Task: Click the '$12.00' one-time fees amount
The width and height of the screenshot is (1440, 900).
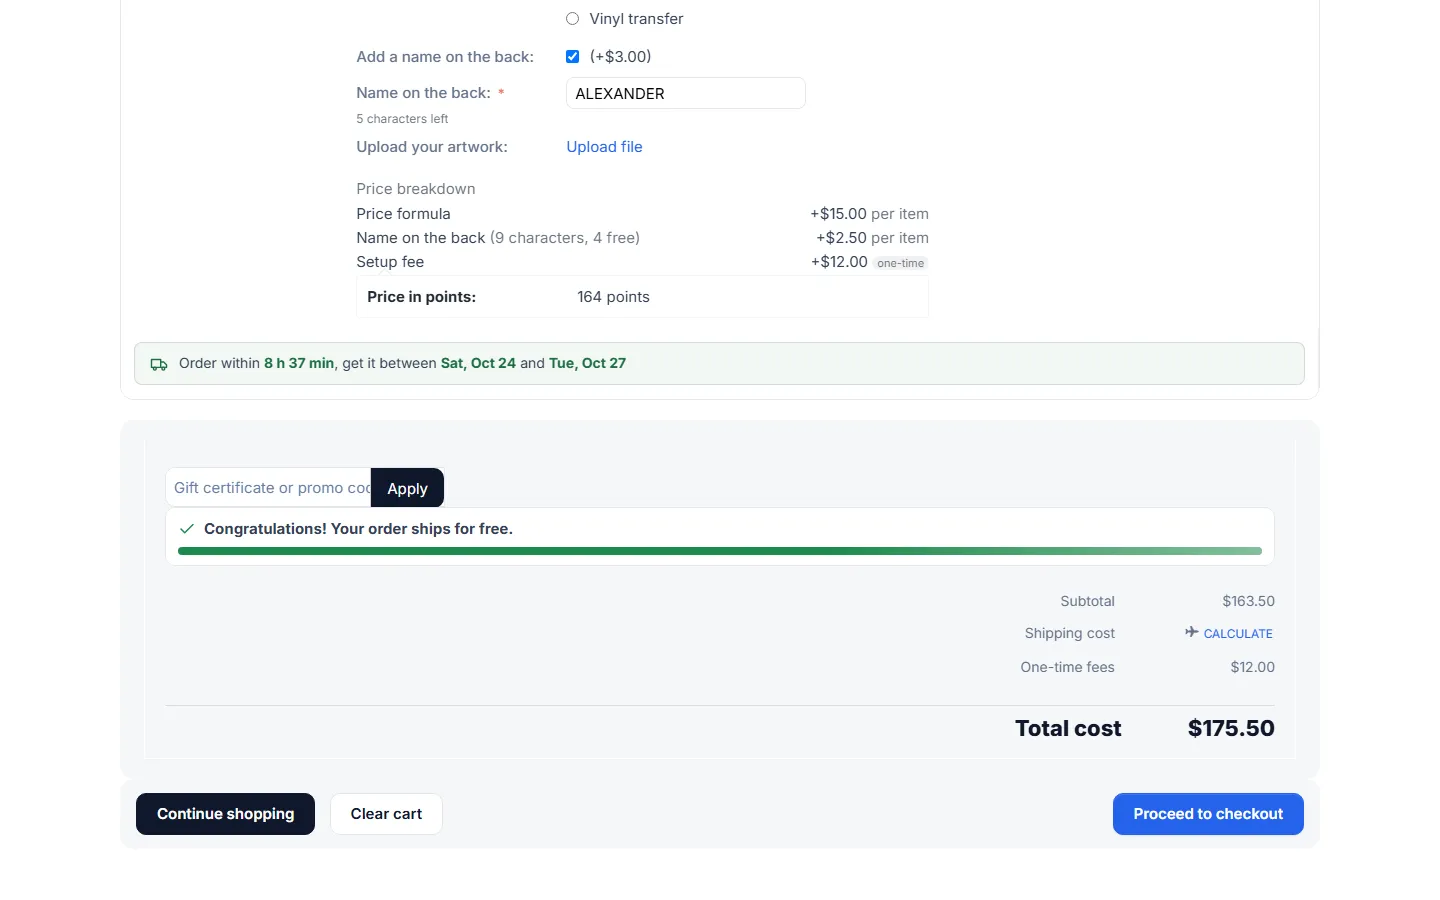Action: point(1252,667)
